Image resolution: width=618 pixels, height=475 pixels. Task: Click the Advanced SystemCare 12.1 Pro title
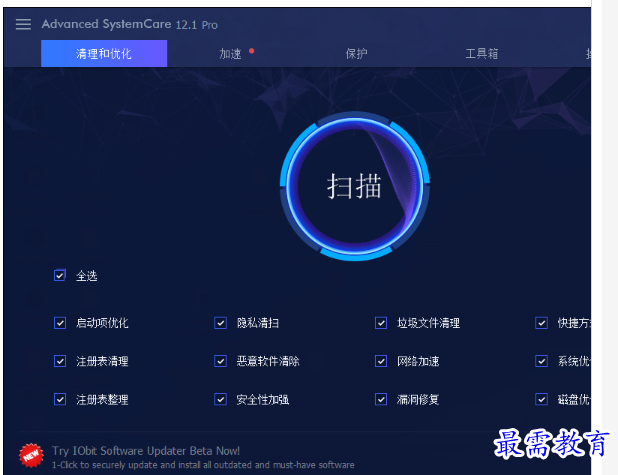click(130, 24)
